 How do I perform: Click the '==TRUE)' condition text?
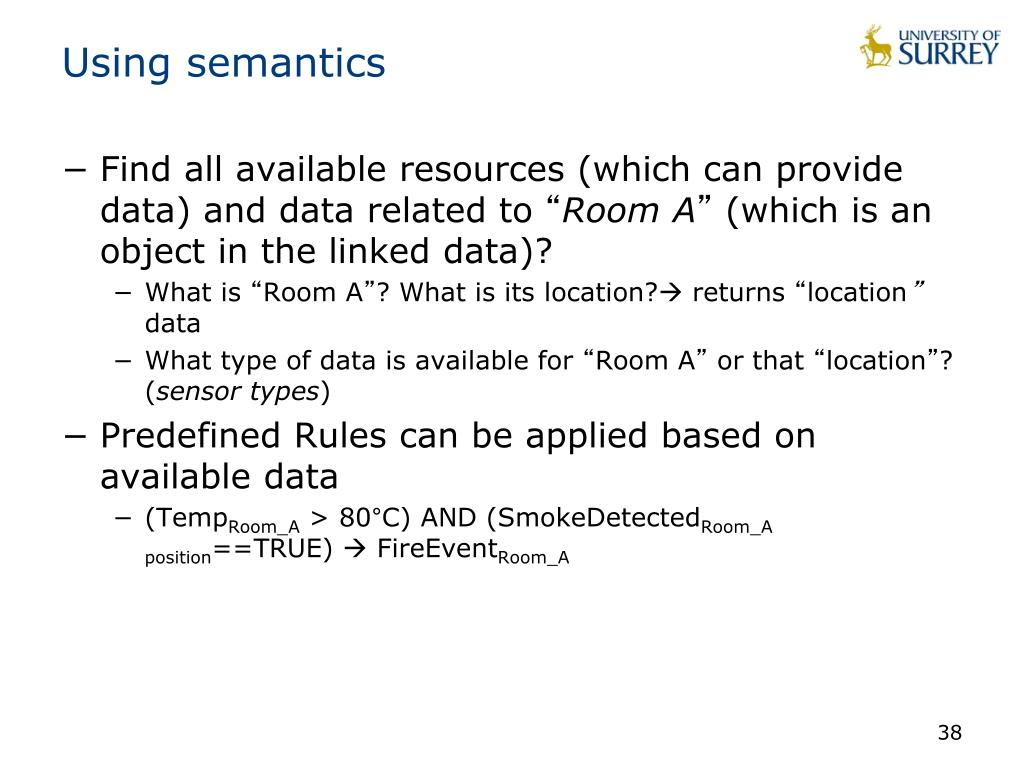pyautogui.click(x=272, y=549)
